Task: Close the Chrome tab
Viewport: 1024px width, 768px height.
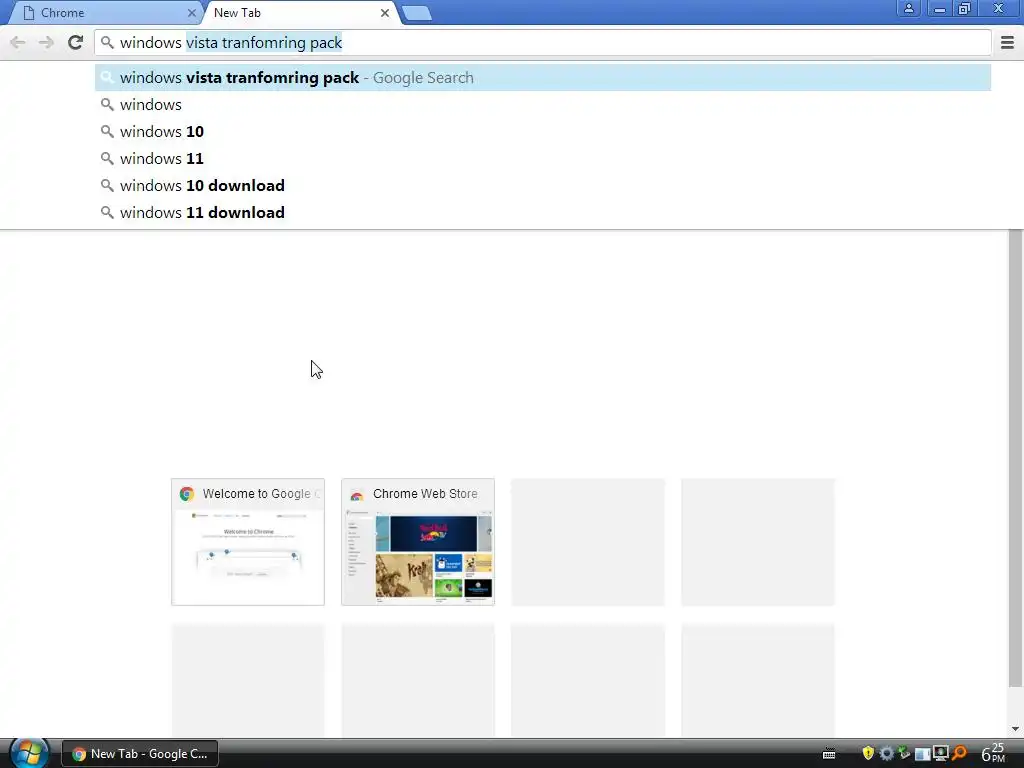Action: (x=191, y=13)
